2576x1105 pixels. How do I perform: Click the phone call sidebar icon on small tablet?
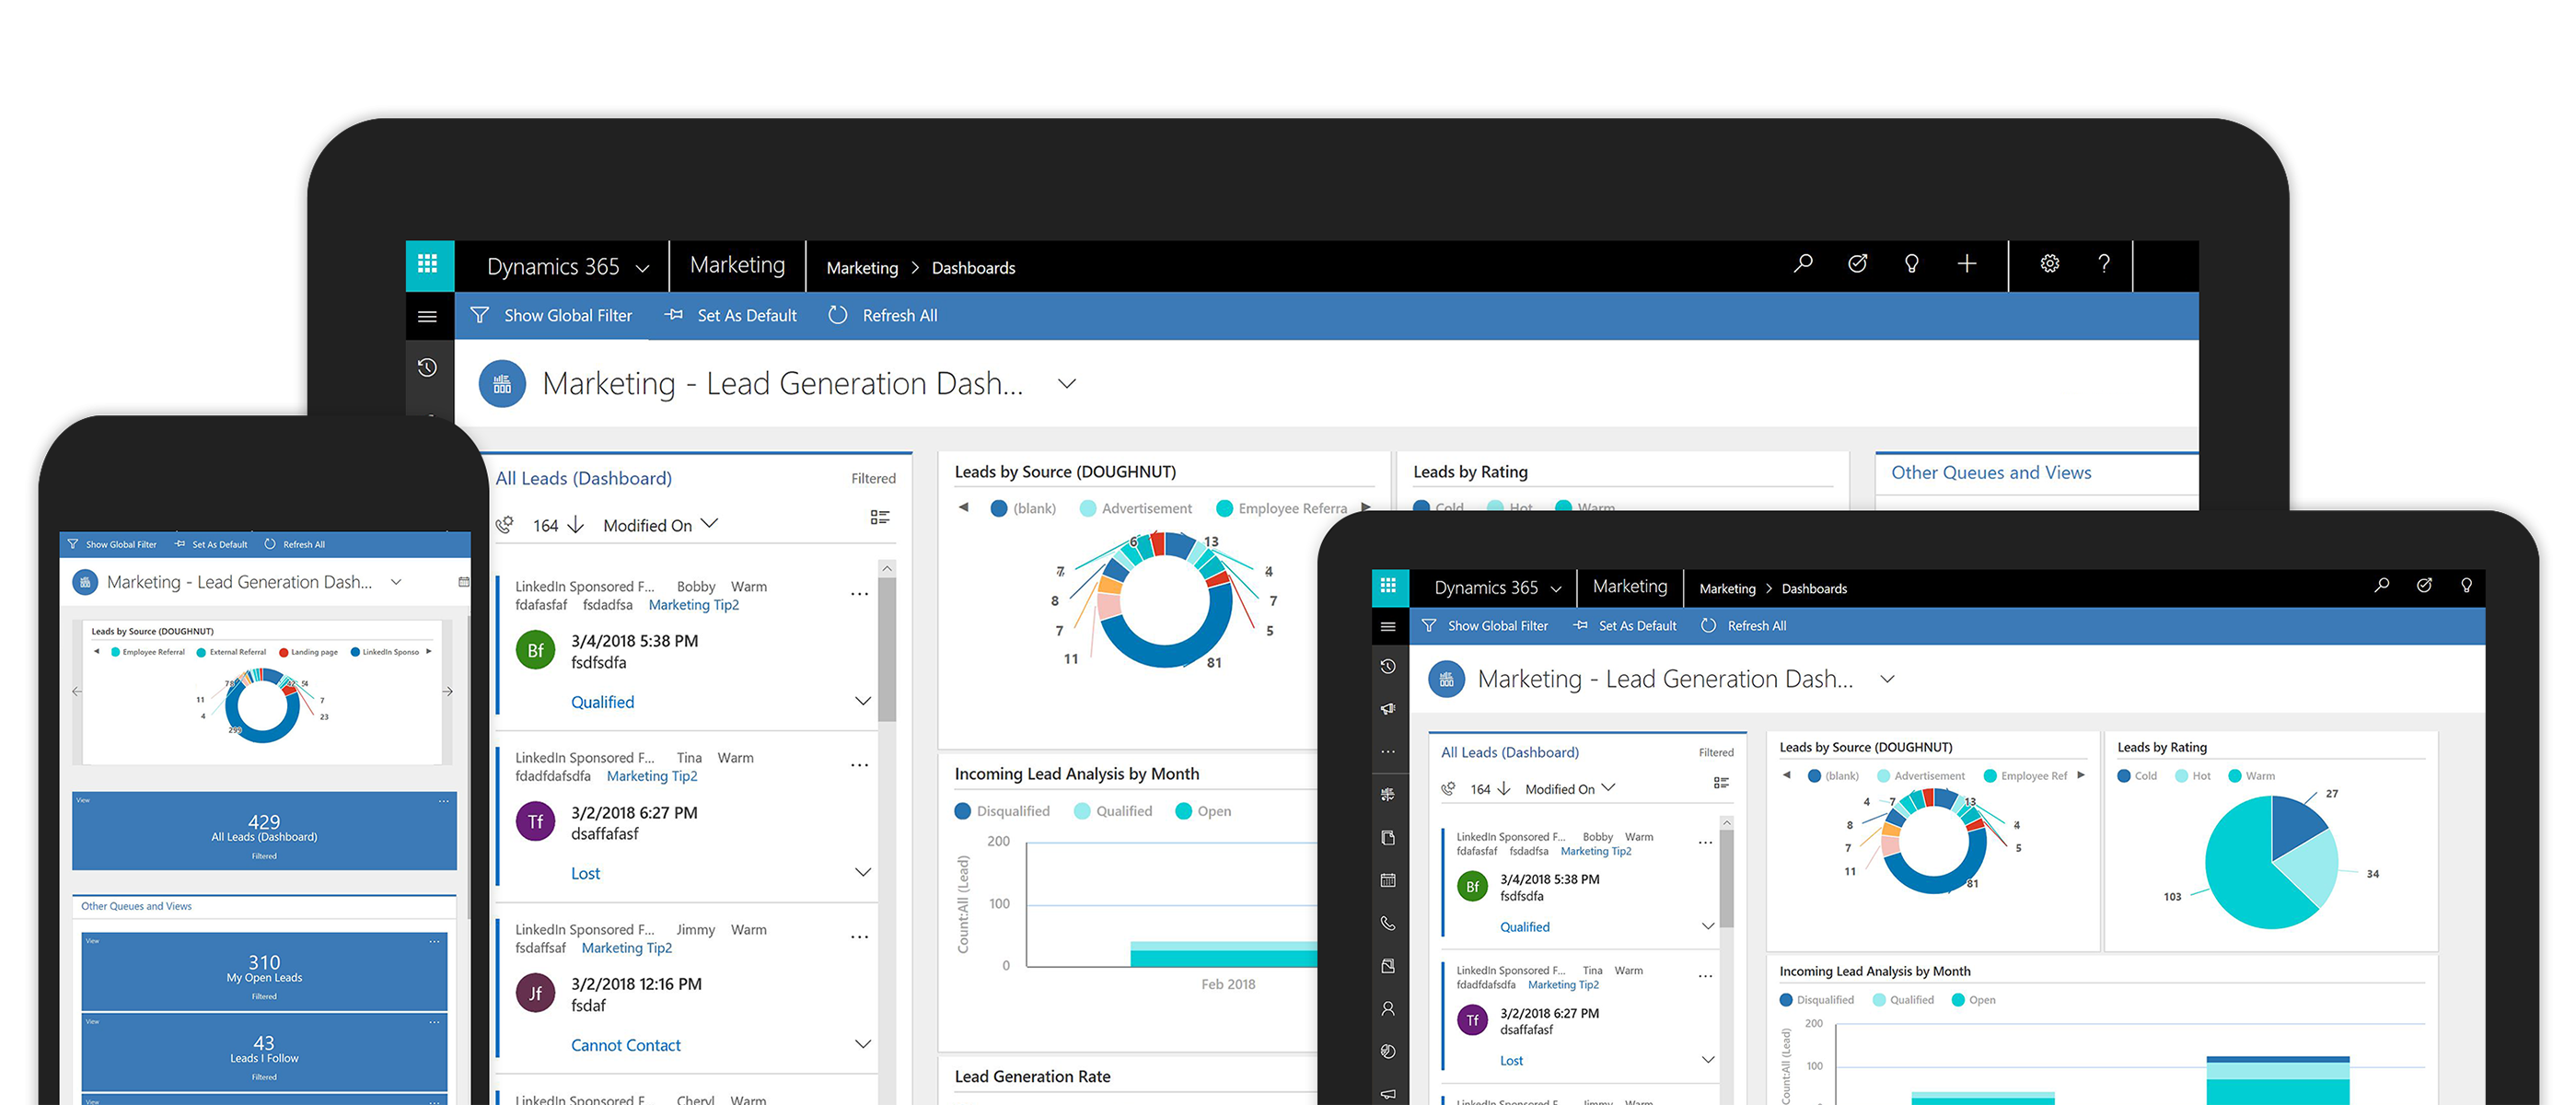(x=1388, y=924)
